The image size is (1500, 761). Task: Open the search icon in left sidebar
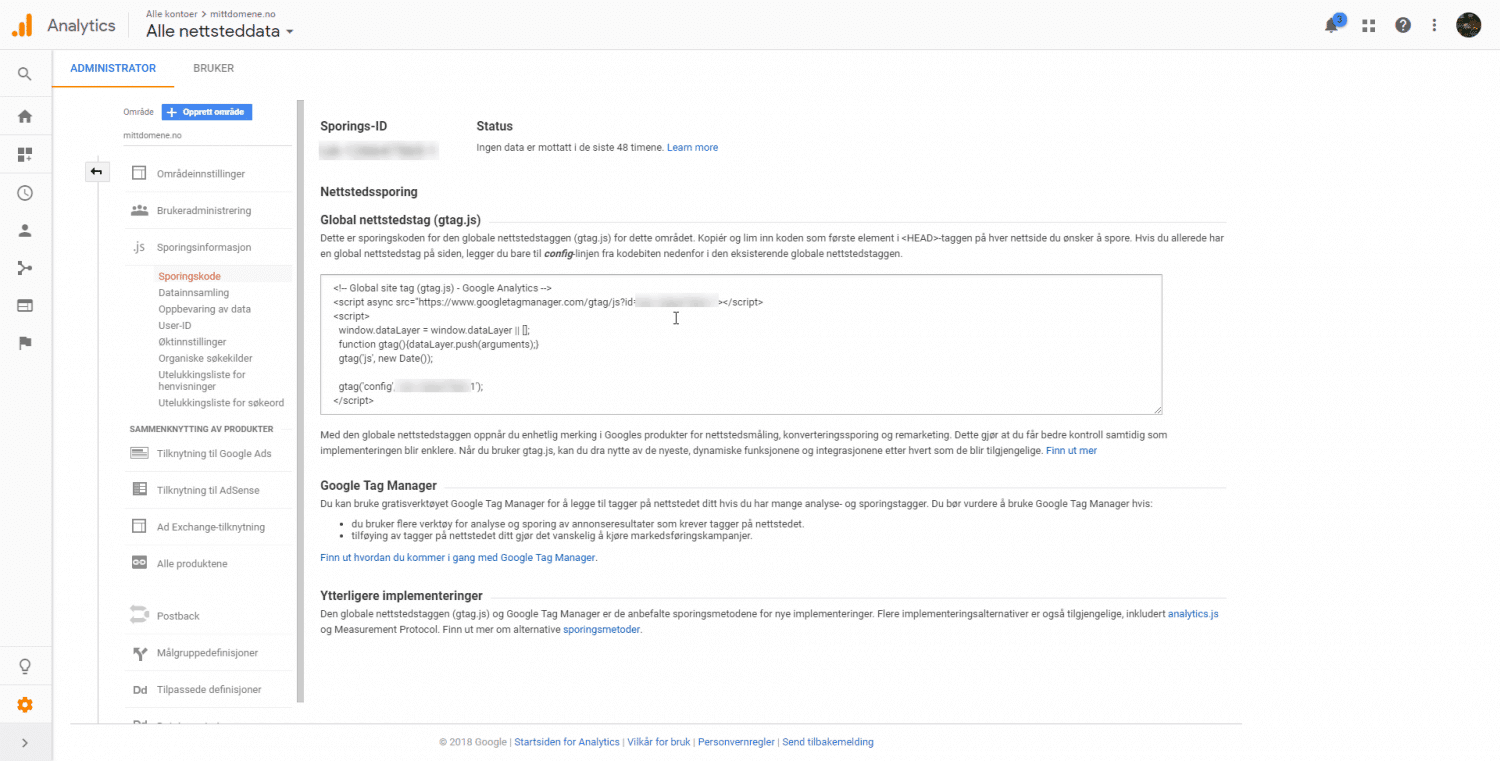click(x=25, y=74)
